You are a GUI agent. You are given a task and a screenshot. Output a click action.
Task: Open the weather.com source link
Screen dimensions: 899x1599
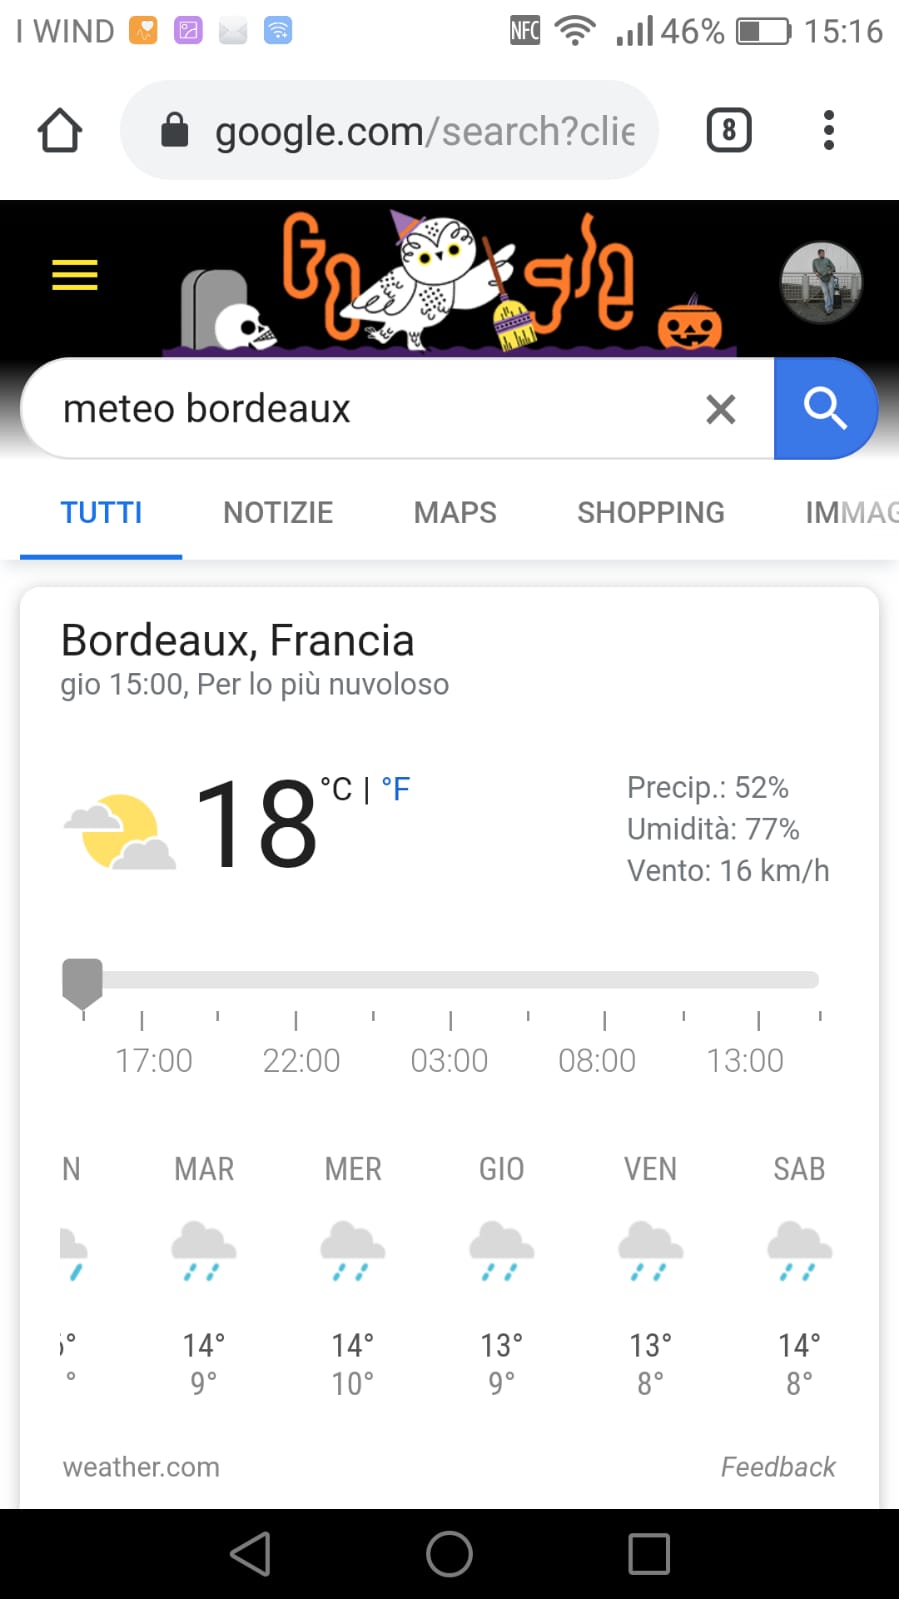pos(141,1467)
